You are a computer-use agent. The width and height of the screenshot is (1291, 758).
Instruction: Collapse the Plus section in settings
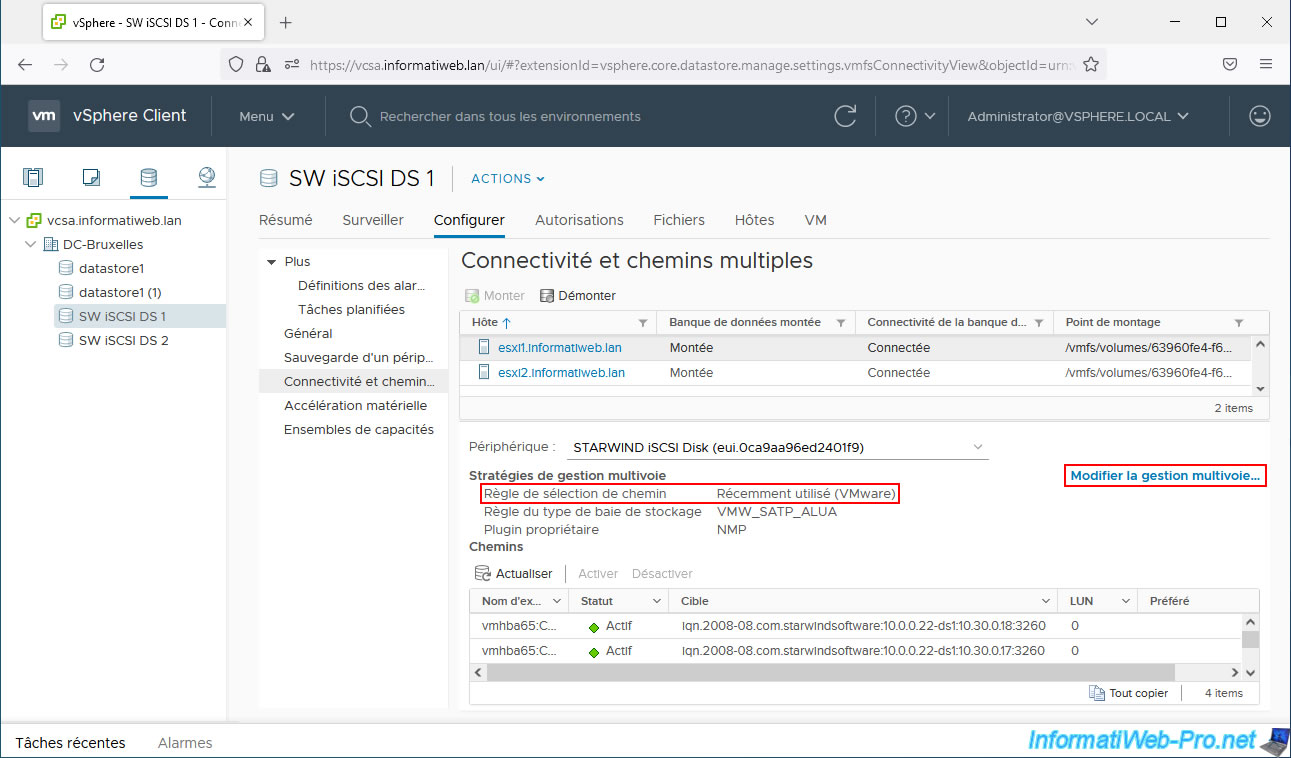[x=271, y=262]
